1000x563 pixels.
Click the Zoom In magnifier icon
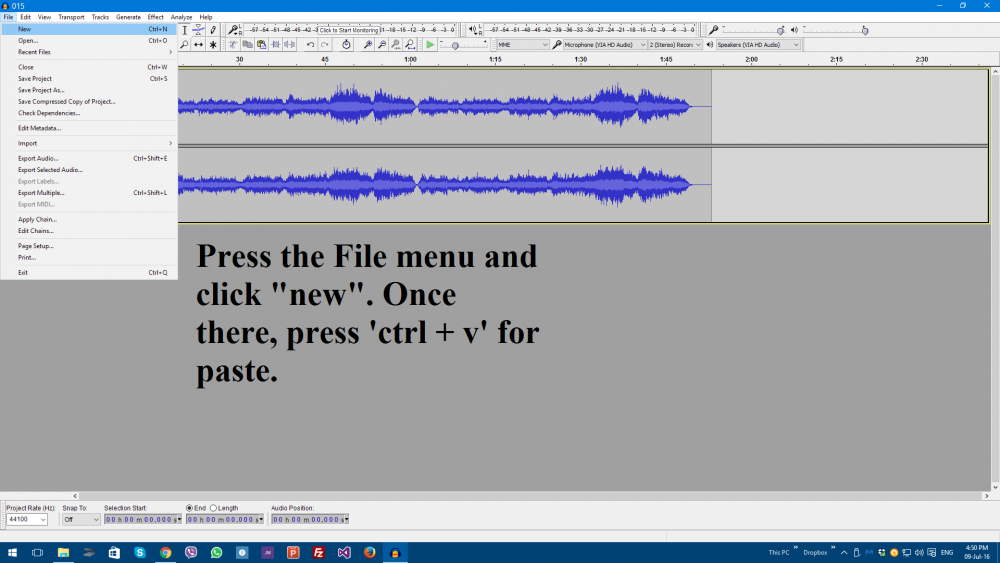click(367, 45)
